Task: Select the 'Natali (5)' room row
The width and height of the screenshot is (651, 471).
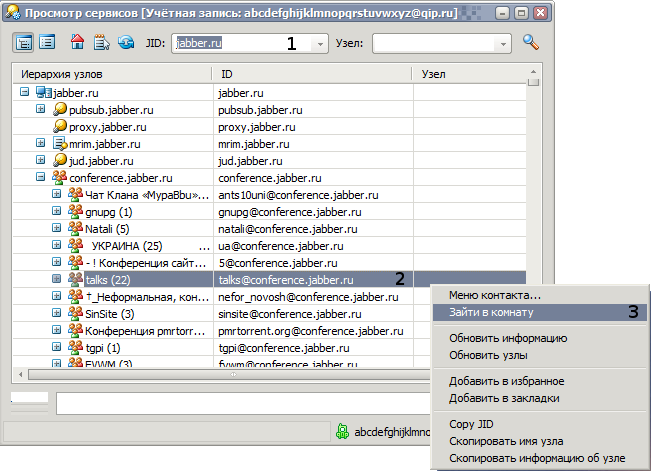Action: [110, 228]
